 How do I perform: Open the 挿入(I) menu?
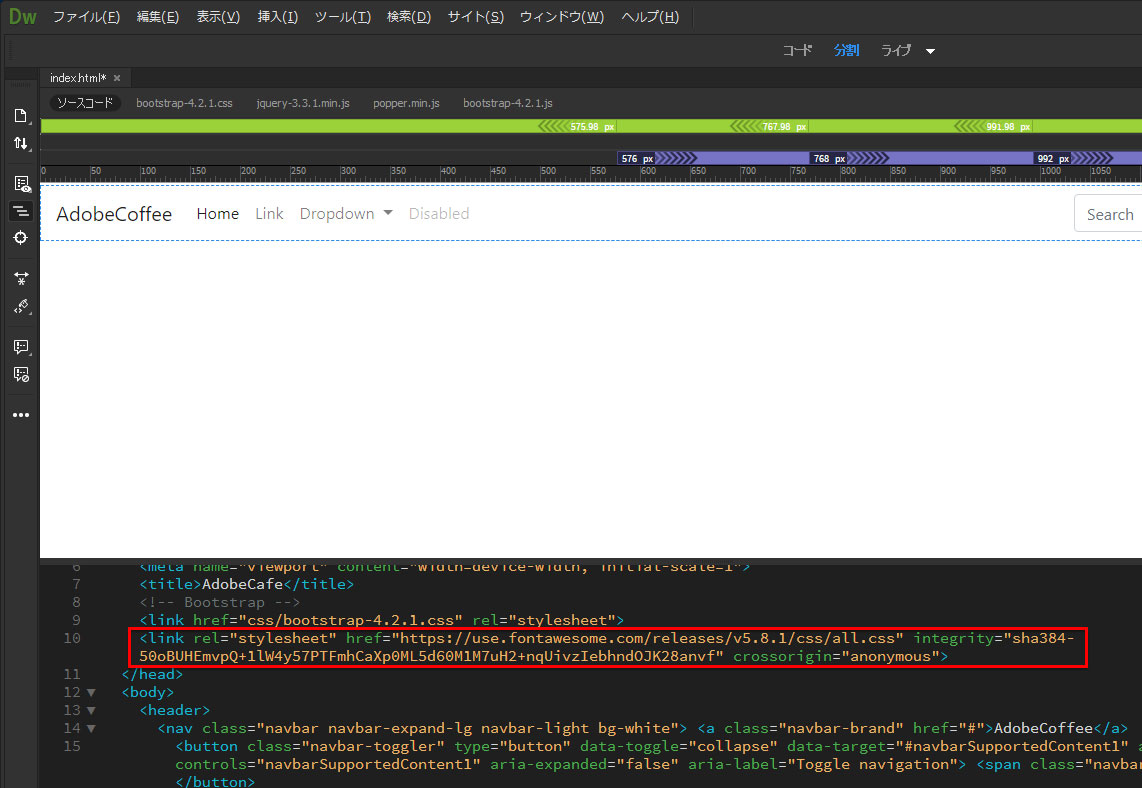(x=277, y=17)
